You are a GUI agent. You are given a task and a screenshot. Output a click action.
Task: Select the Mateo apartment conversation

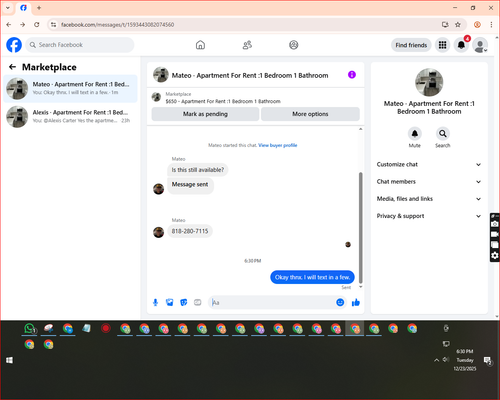pos(70,88)
